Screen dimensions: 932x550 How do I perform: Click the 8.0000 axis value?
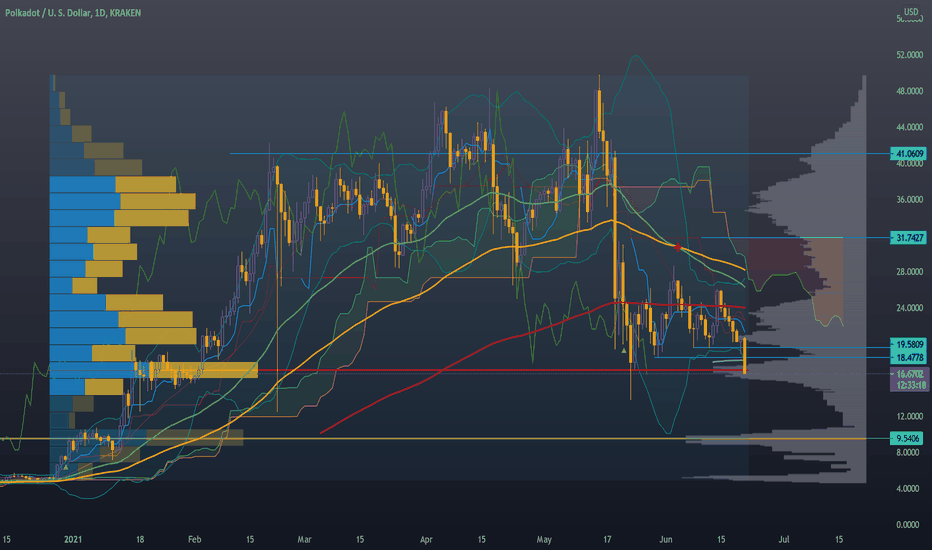[908, 452]
